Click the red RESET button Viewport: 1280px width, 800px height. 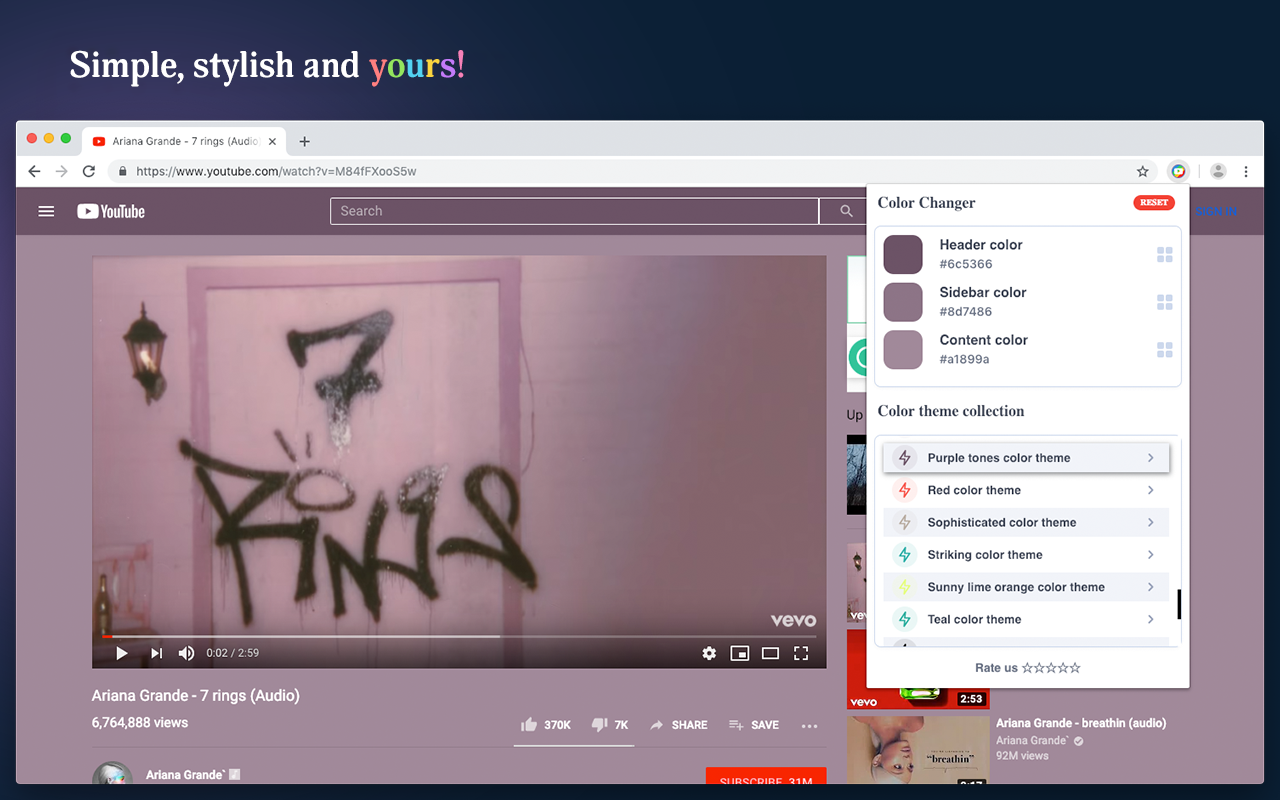[x=1153, y=202]
